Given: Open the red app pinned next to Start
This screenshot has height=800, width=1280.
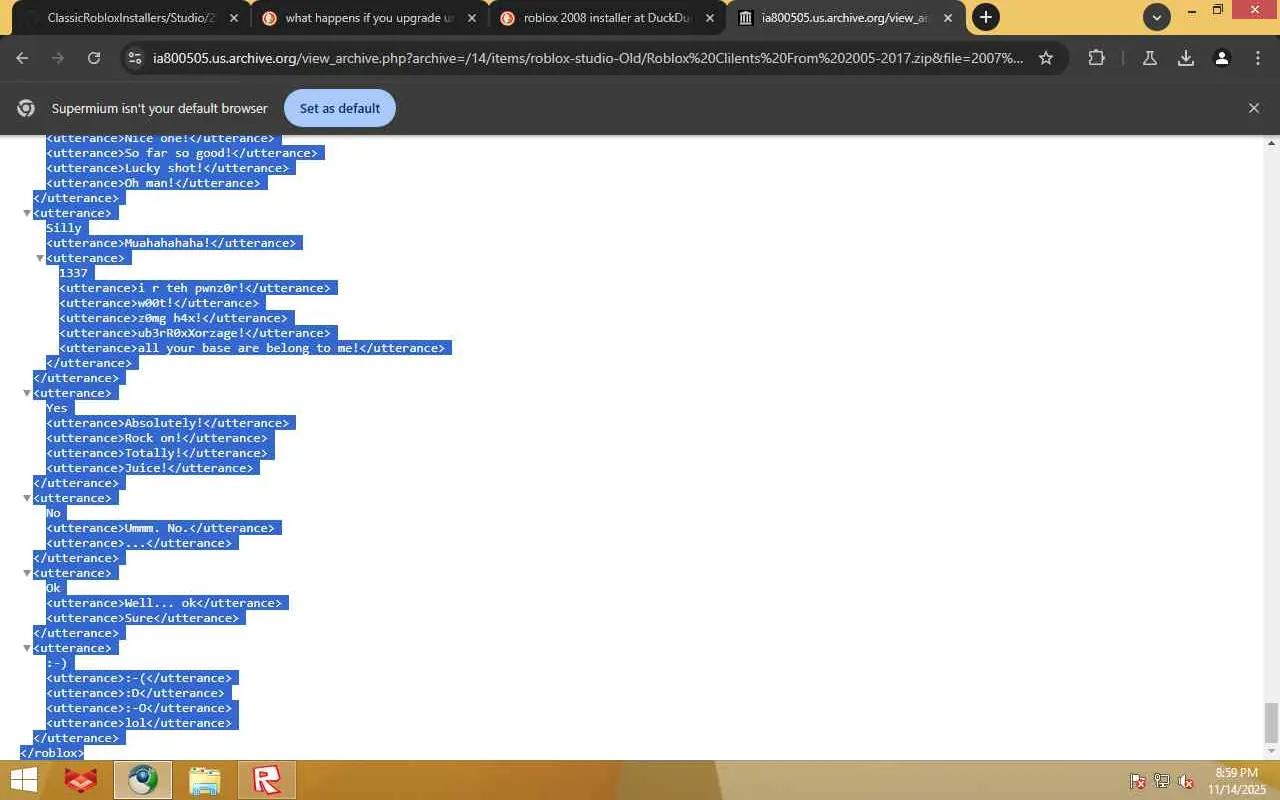Looking at the screenshot, I should coord(80,780).
